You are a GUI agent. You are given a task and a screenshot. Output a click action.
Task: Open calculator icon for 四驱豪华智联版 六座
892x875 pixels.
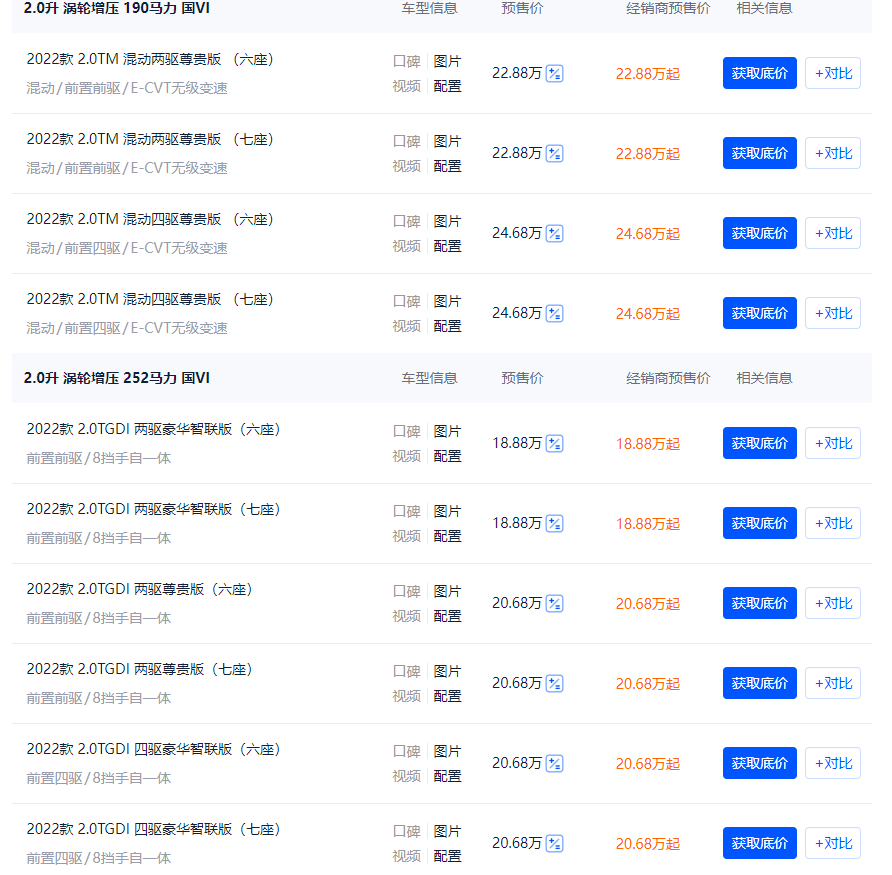554,763
